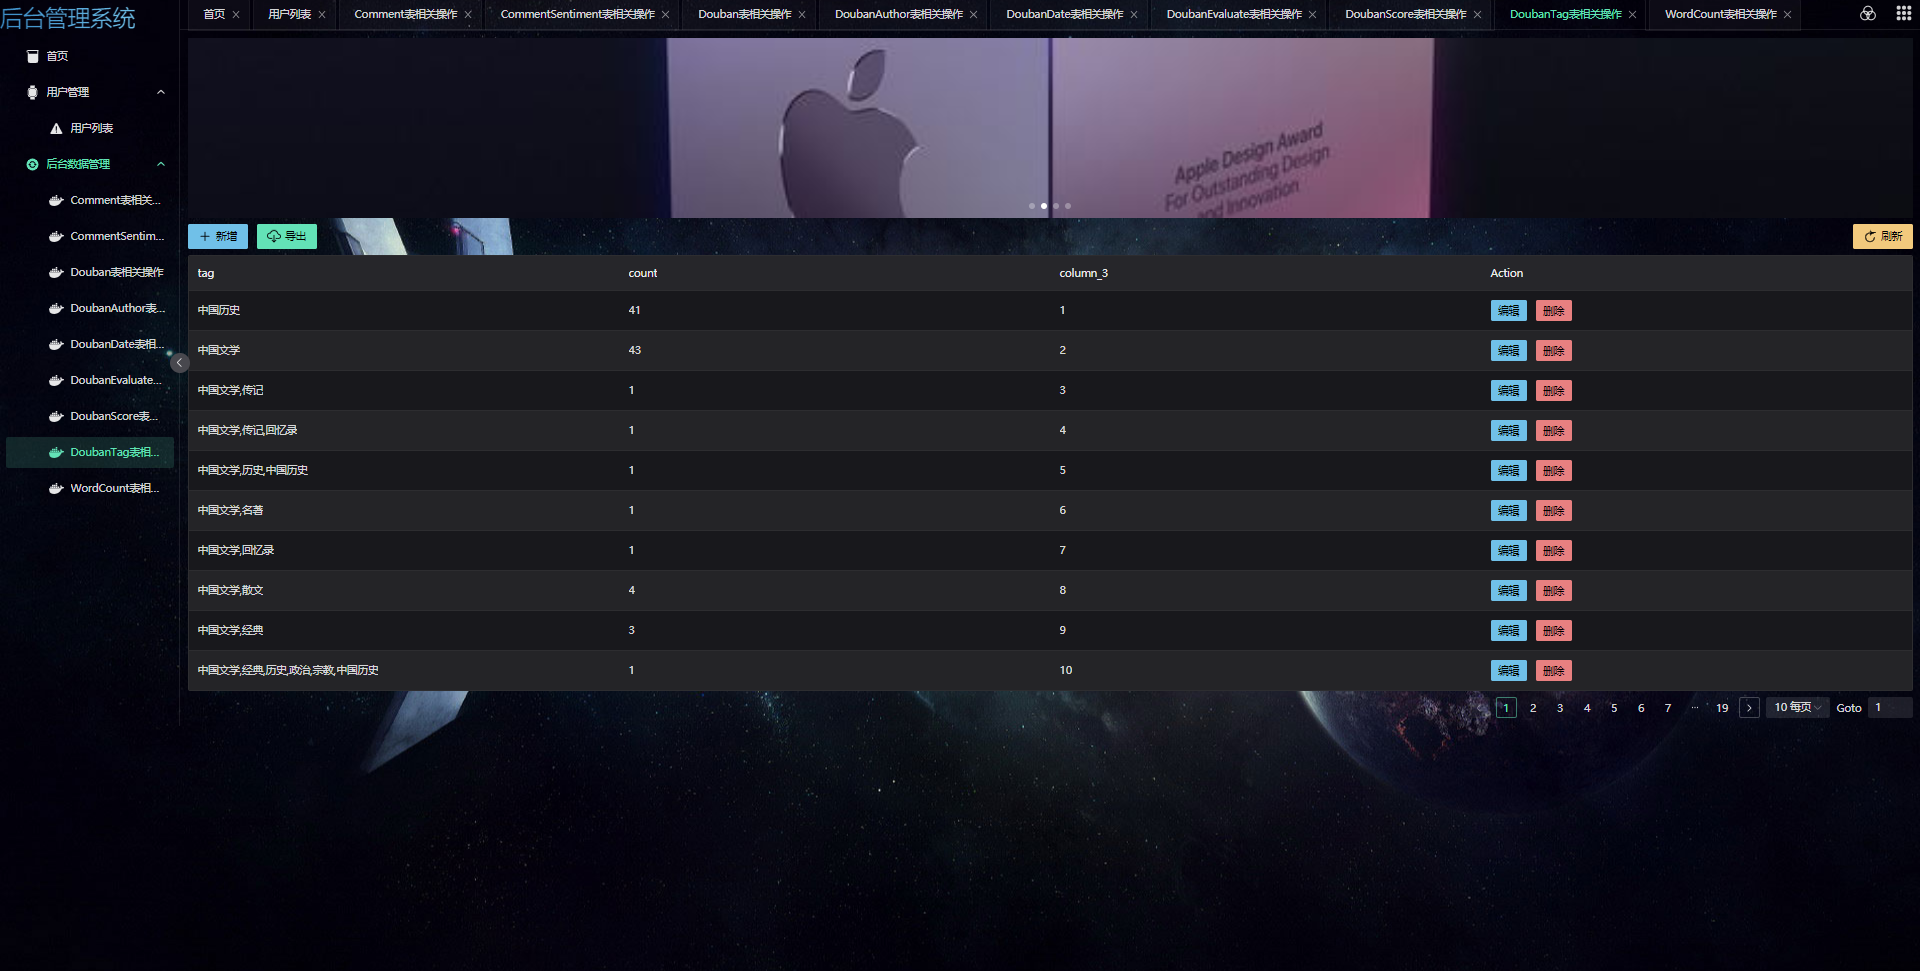Viewport: 1920px width, 971px height.
Task: Click the 导出 export button
Action: click(287, 236)
